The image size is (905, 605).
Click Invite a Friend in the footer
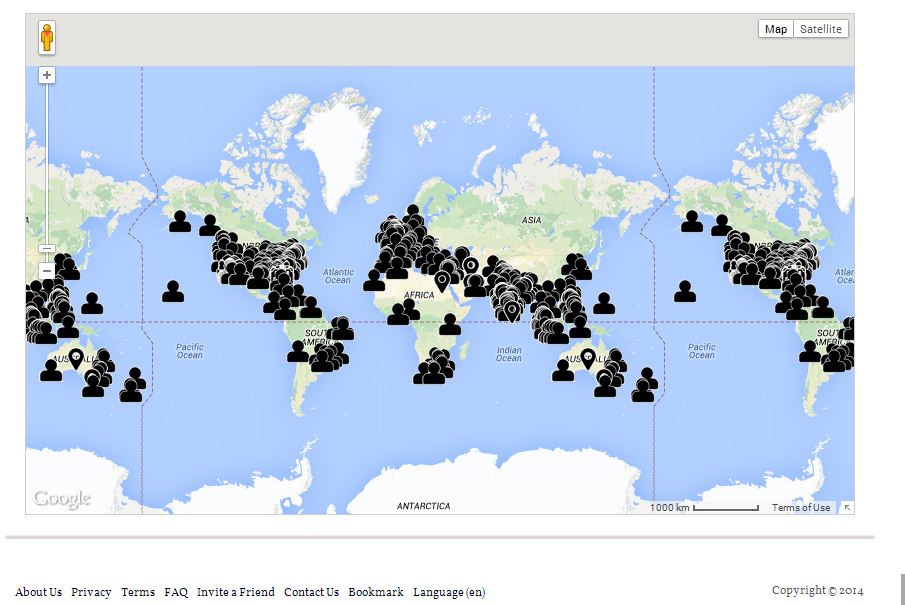[235, 592]
